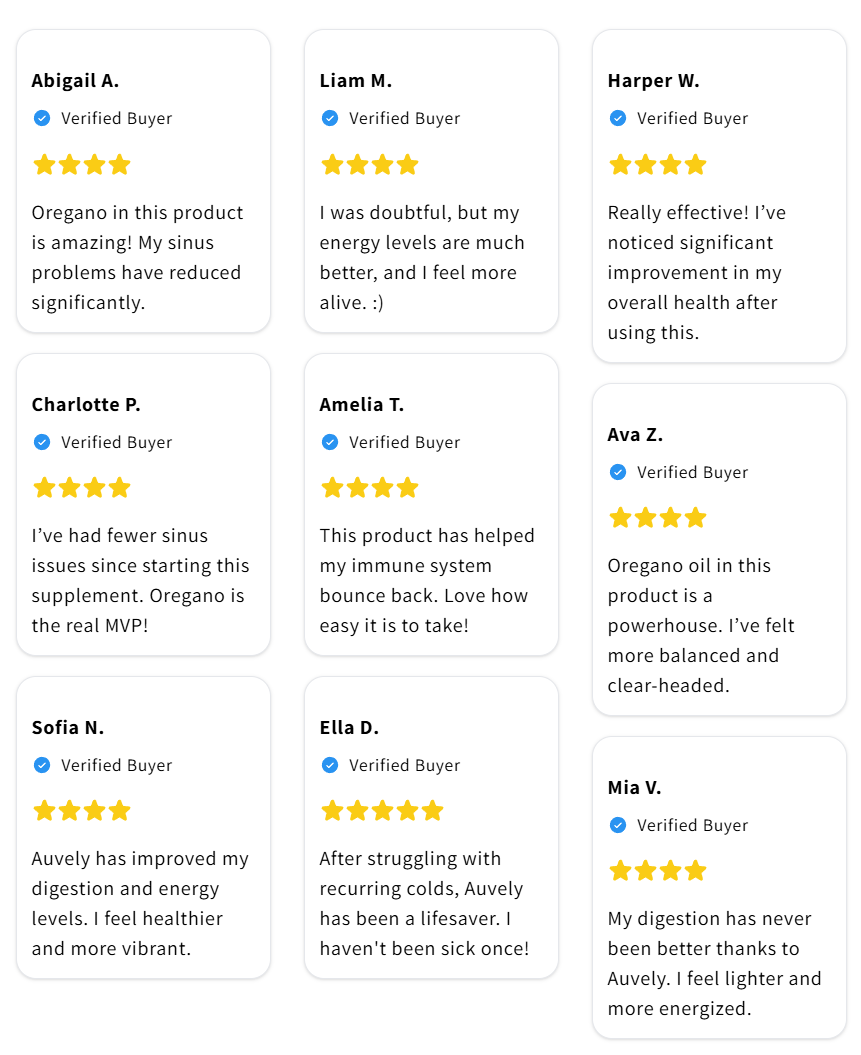
Task: Click the fifth star in Ella D.'s rating
Action: 432,810
